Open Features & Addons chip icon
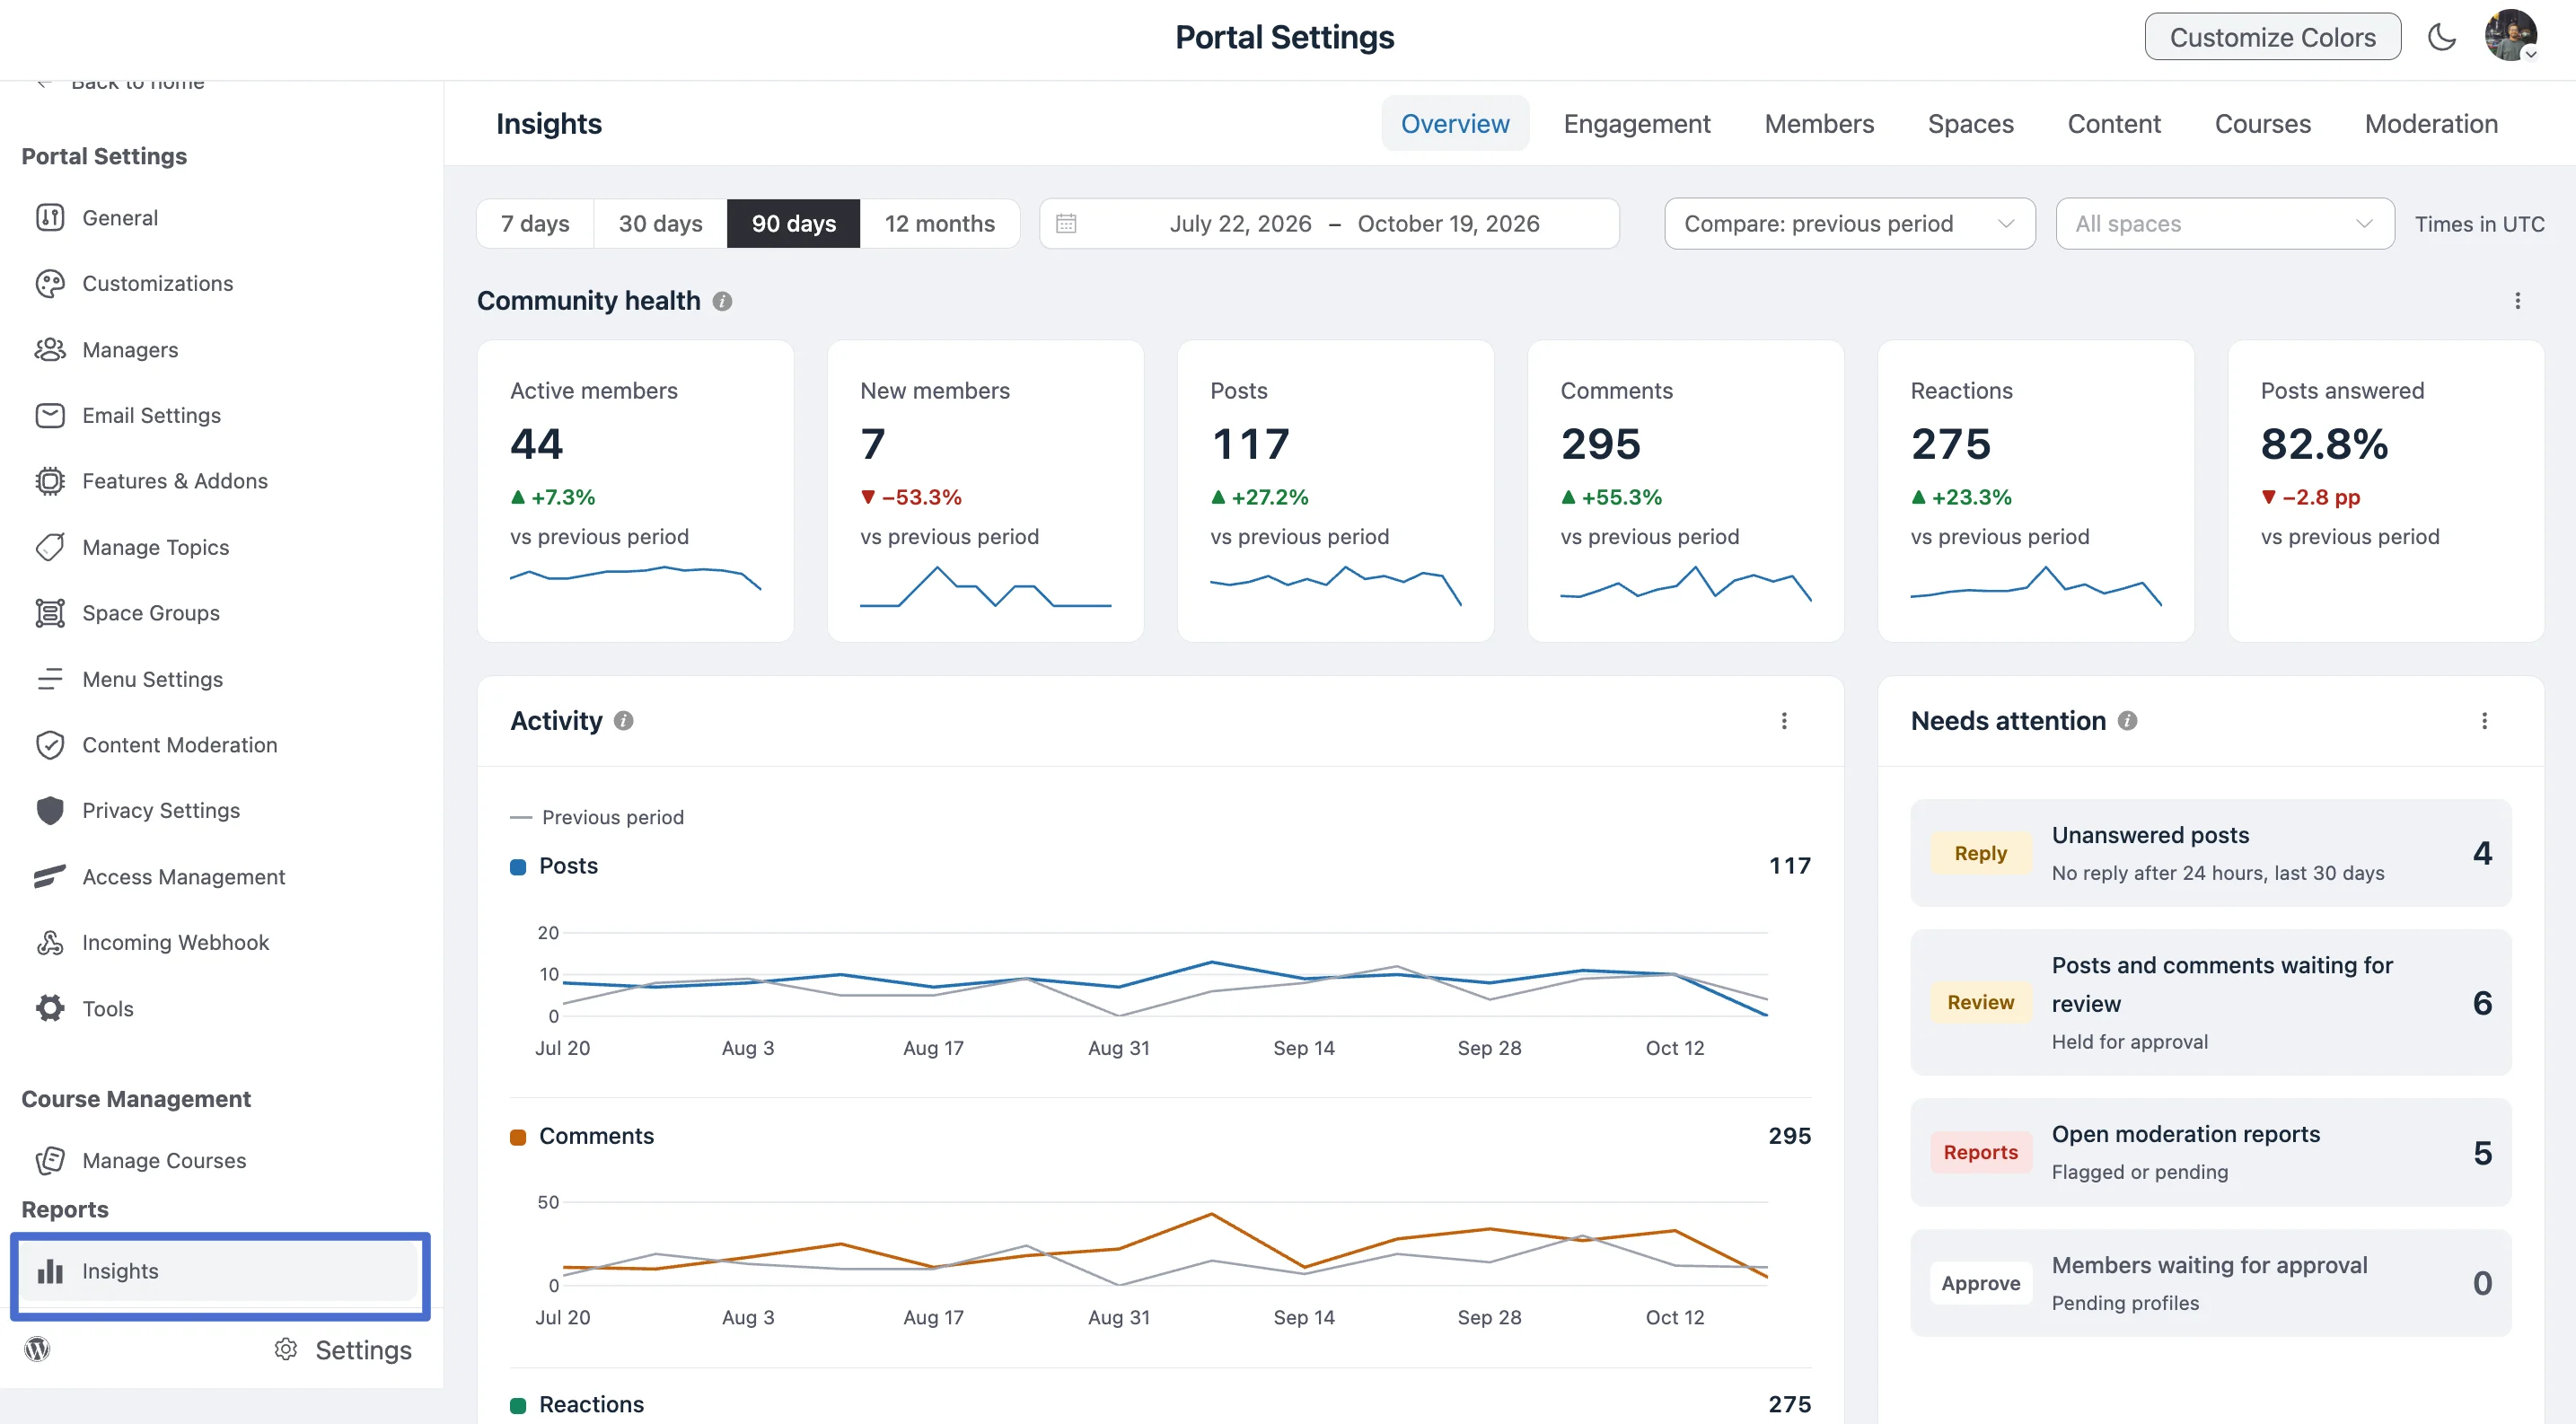This screenshot has width=2576, height=1424. [50, 481]
